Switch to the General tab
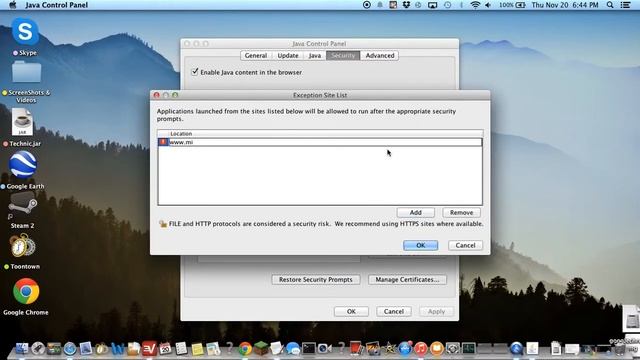Viewport: 640px width, 360px height. [256, 56]
